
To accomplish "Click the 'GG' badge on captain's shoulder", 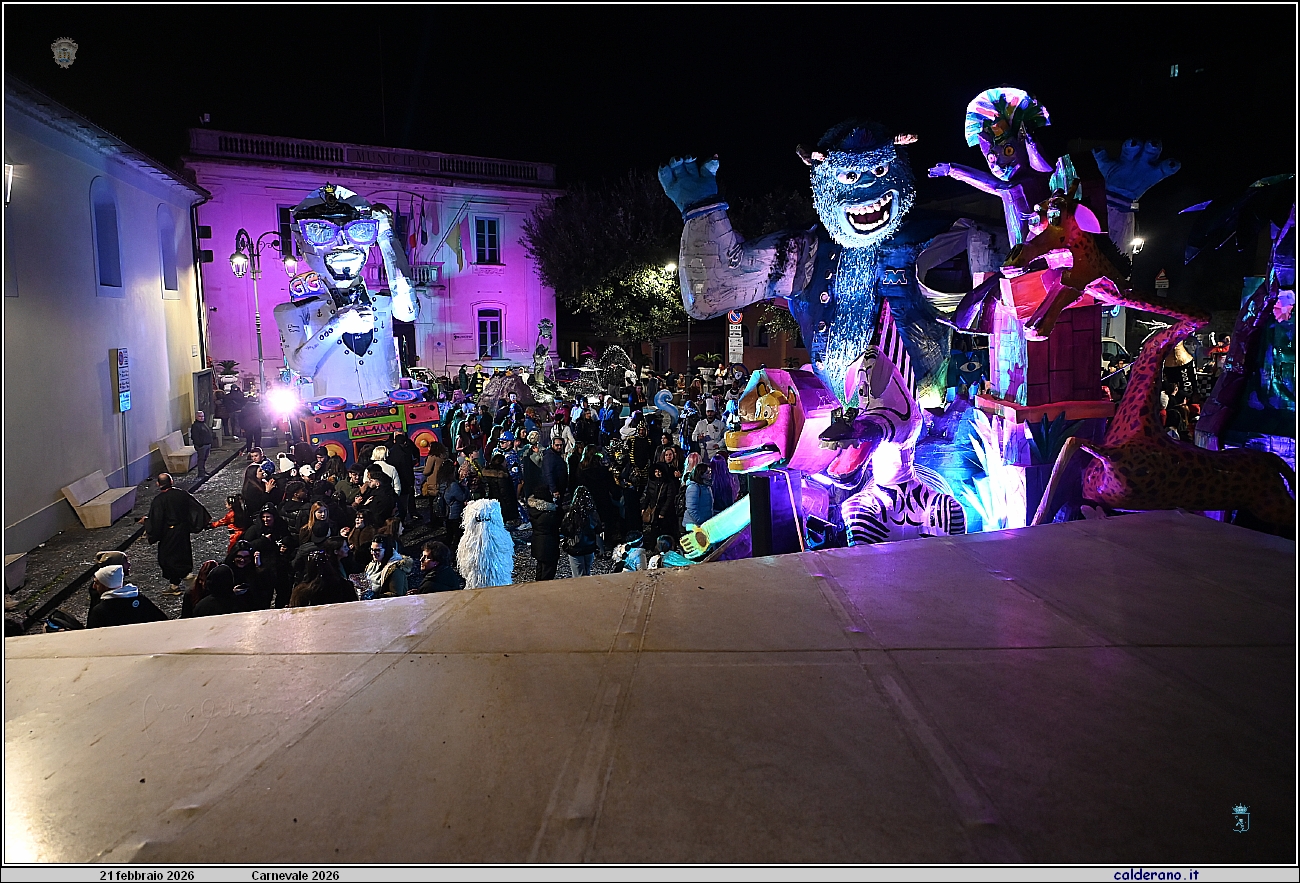I will click(304, 286).
